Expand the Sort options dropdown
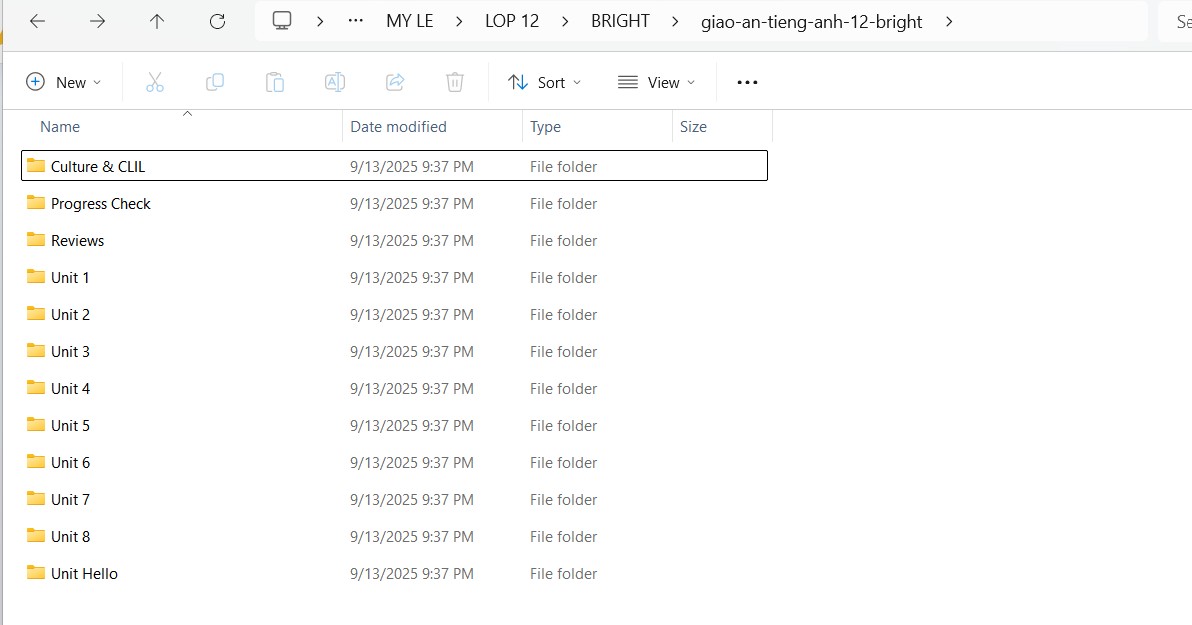This screenshot has width=1192, height=625. 544,83
